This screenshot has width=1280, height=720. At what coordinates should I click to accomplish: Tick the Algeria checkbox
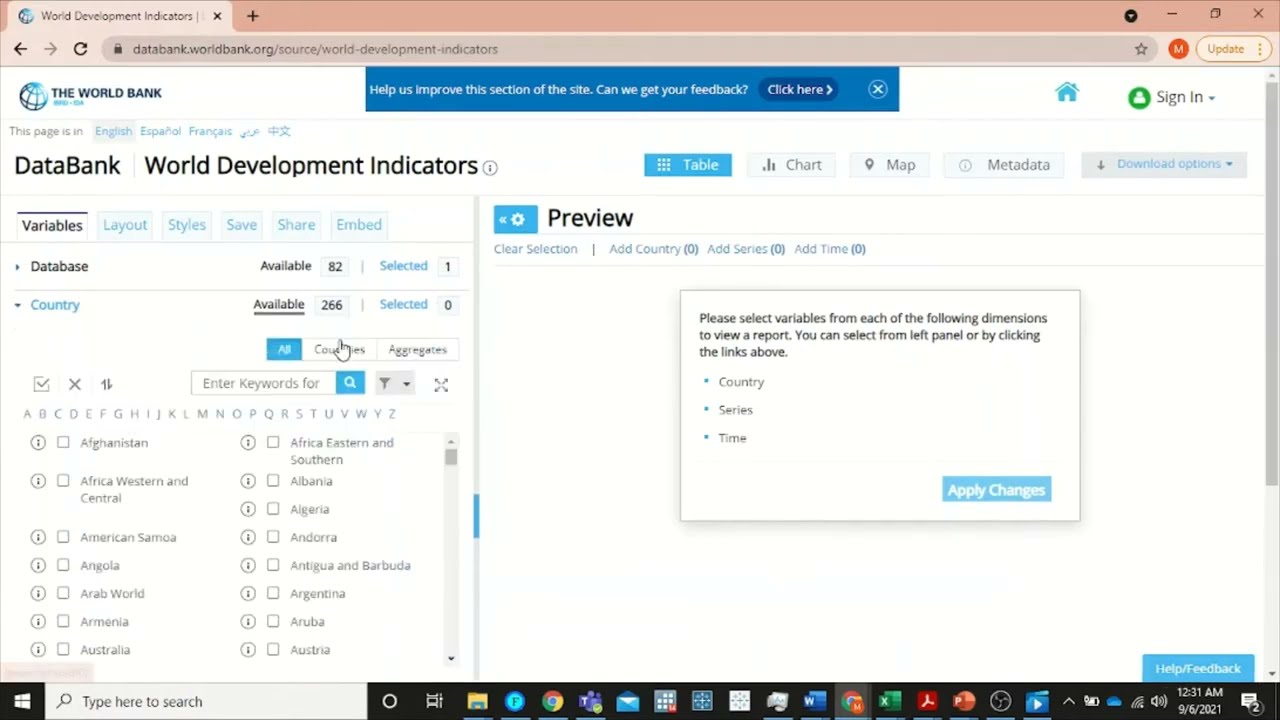tap(273, 509)
